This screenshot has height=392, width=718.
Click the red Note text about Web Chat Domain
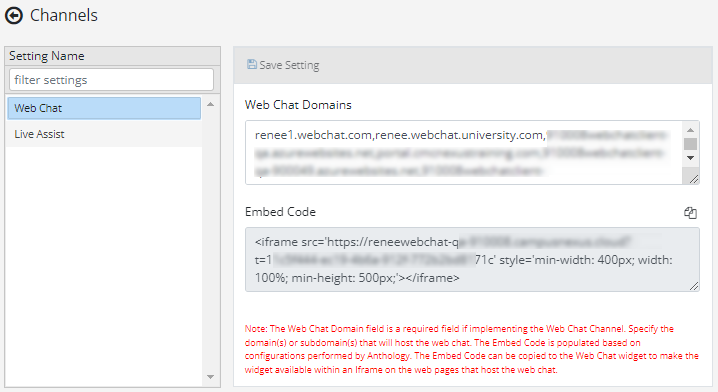click(472, 349)
